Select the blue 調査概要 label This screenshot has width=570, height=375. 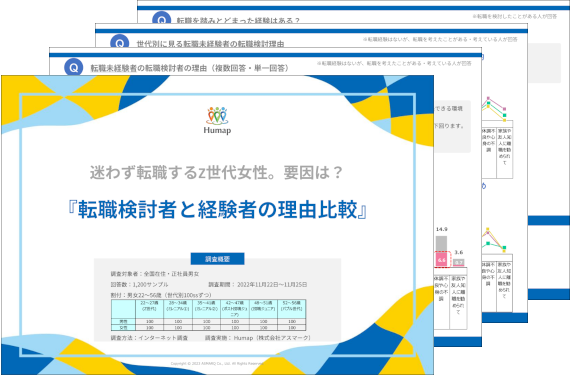[x=217, y=259]
